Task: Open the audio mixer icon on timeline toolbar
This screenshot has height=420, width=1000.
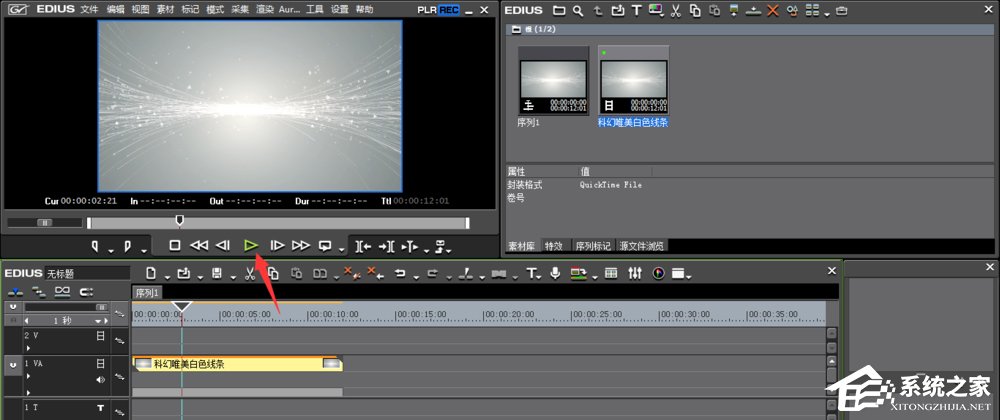Action: pyautogui.click(x=634, y=273)
